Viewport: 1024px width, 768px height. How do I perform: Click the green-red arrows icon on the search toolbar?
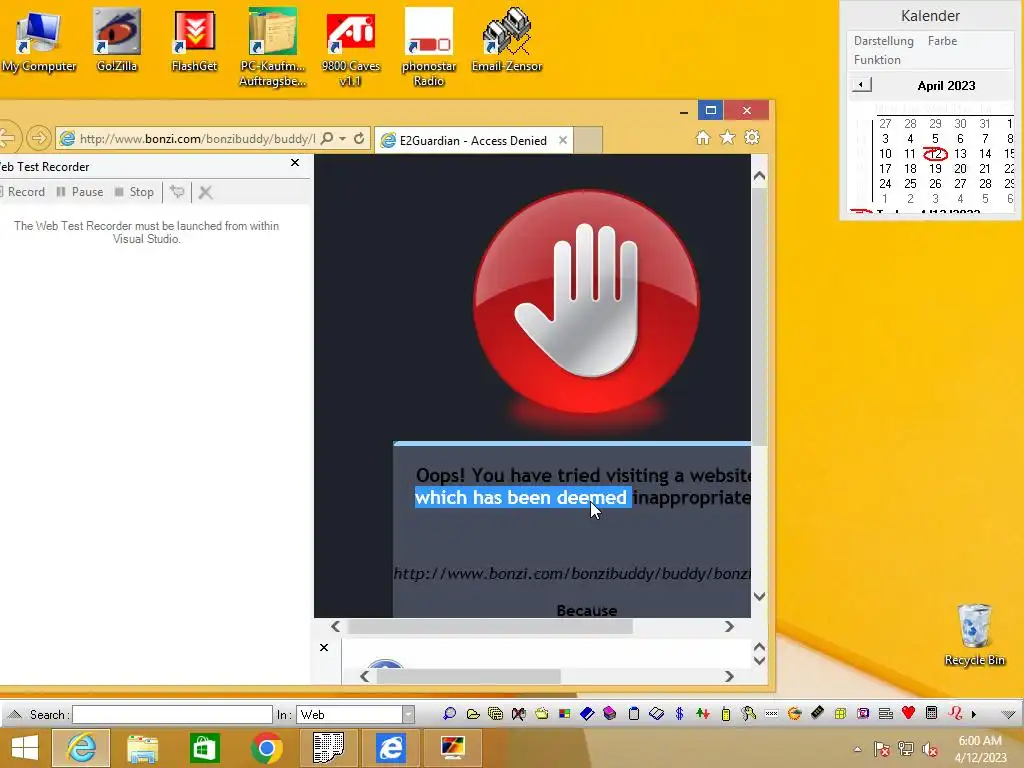pyautogui.click(x=703, y=714)
